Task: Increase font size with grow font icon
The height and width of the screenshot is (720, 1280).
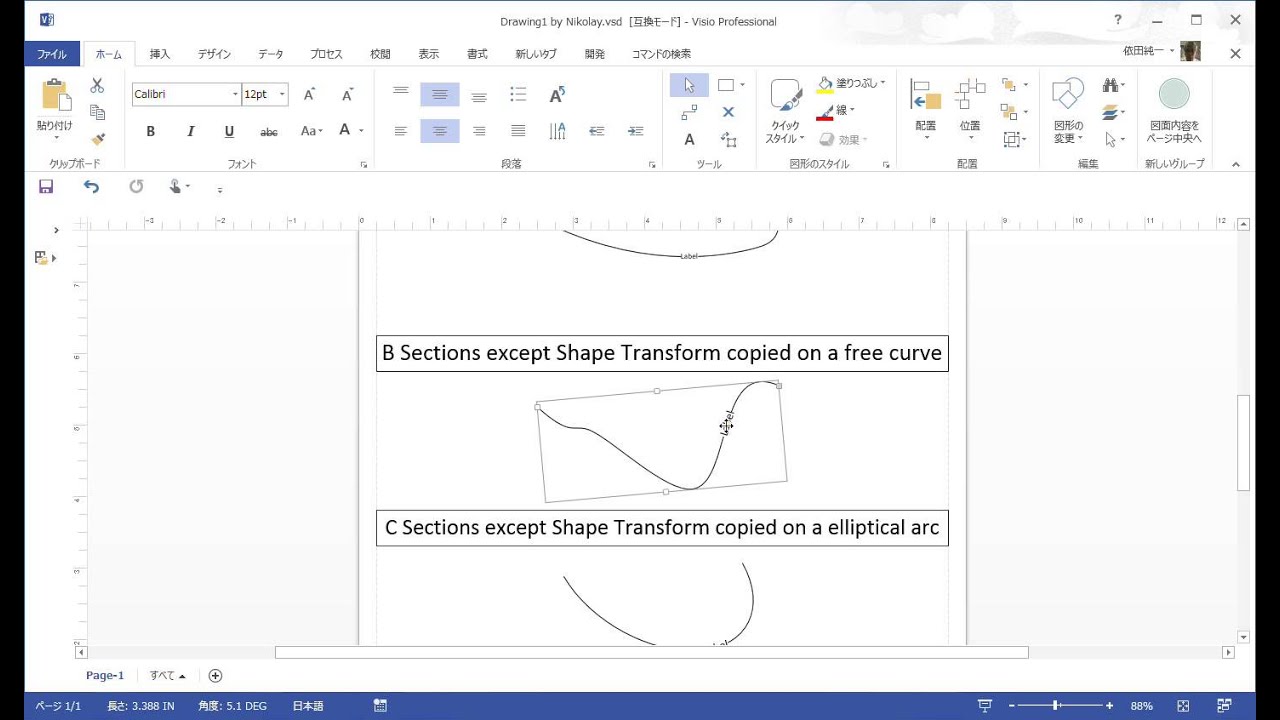Action: click(309, 95)
